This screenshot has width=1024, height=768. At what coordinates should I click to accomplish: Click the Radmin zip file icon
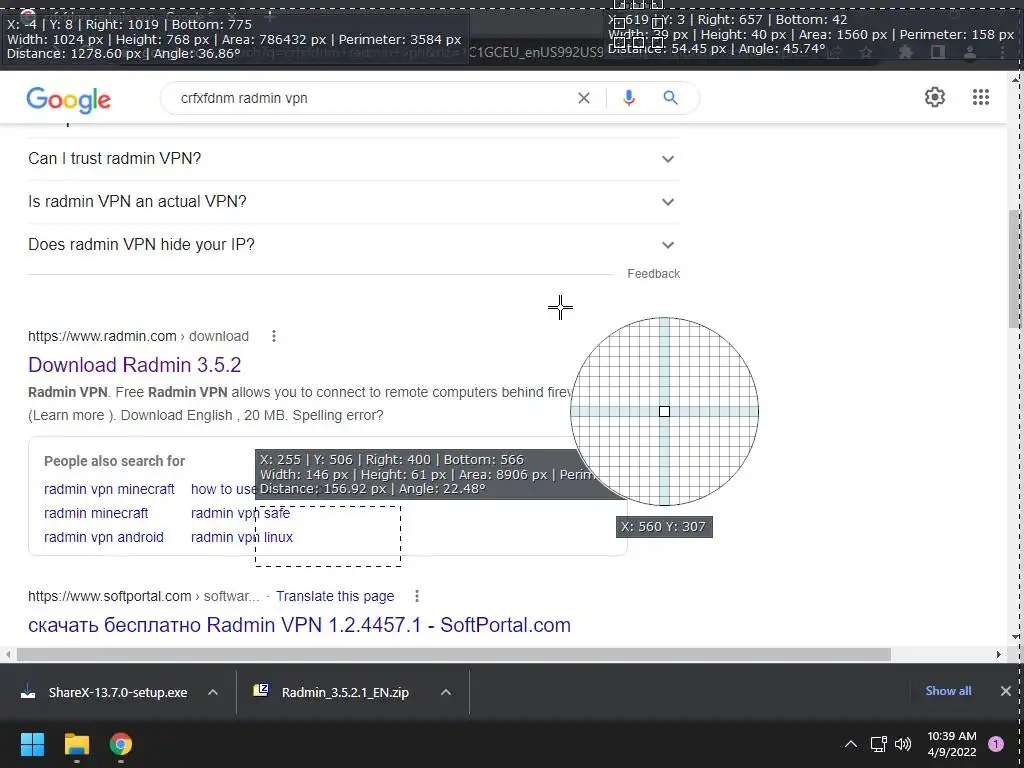[261, 690]
